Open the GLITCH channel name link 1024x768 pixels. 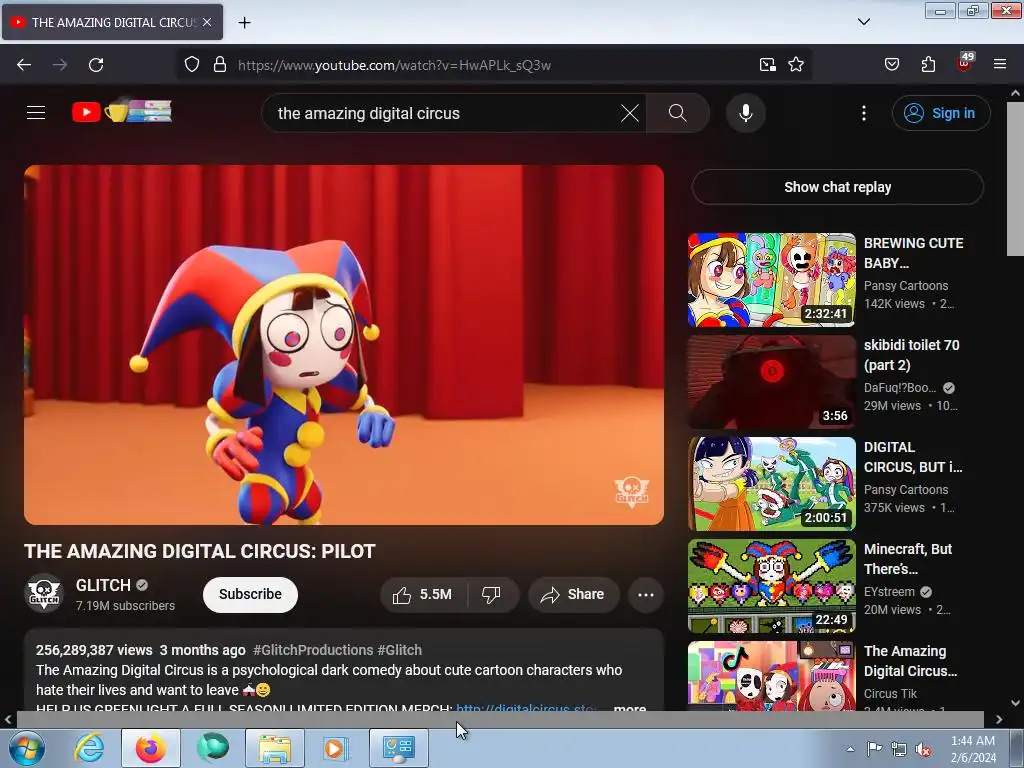(103, 585)
